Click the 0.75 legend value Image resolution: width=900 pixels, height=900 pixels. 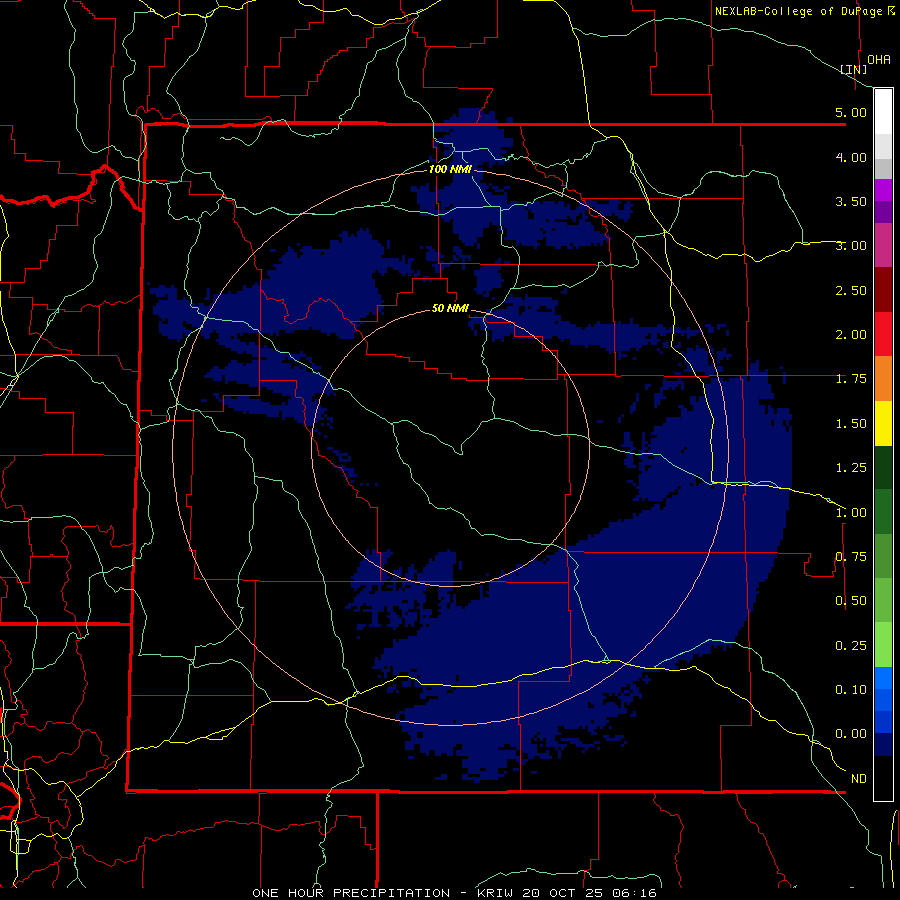click(851, 557)
